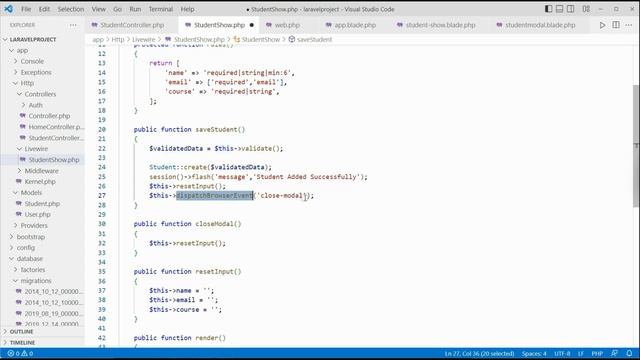Run the PHP file with play icon
The image size is (640, 360).
point(602,25)
